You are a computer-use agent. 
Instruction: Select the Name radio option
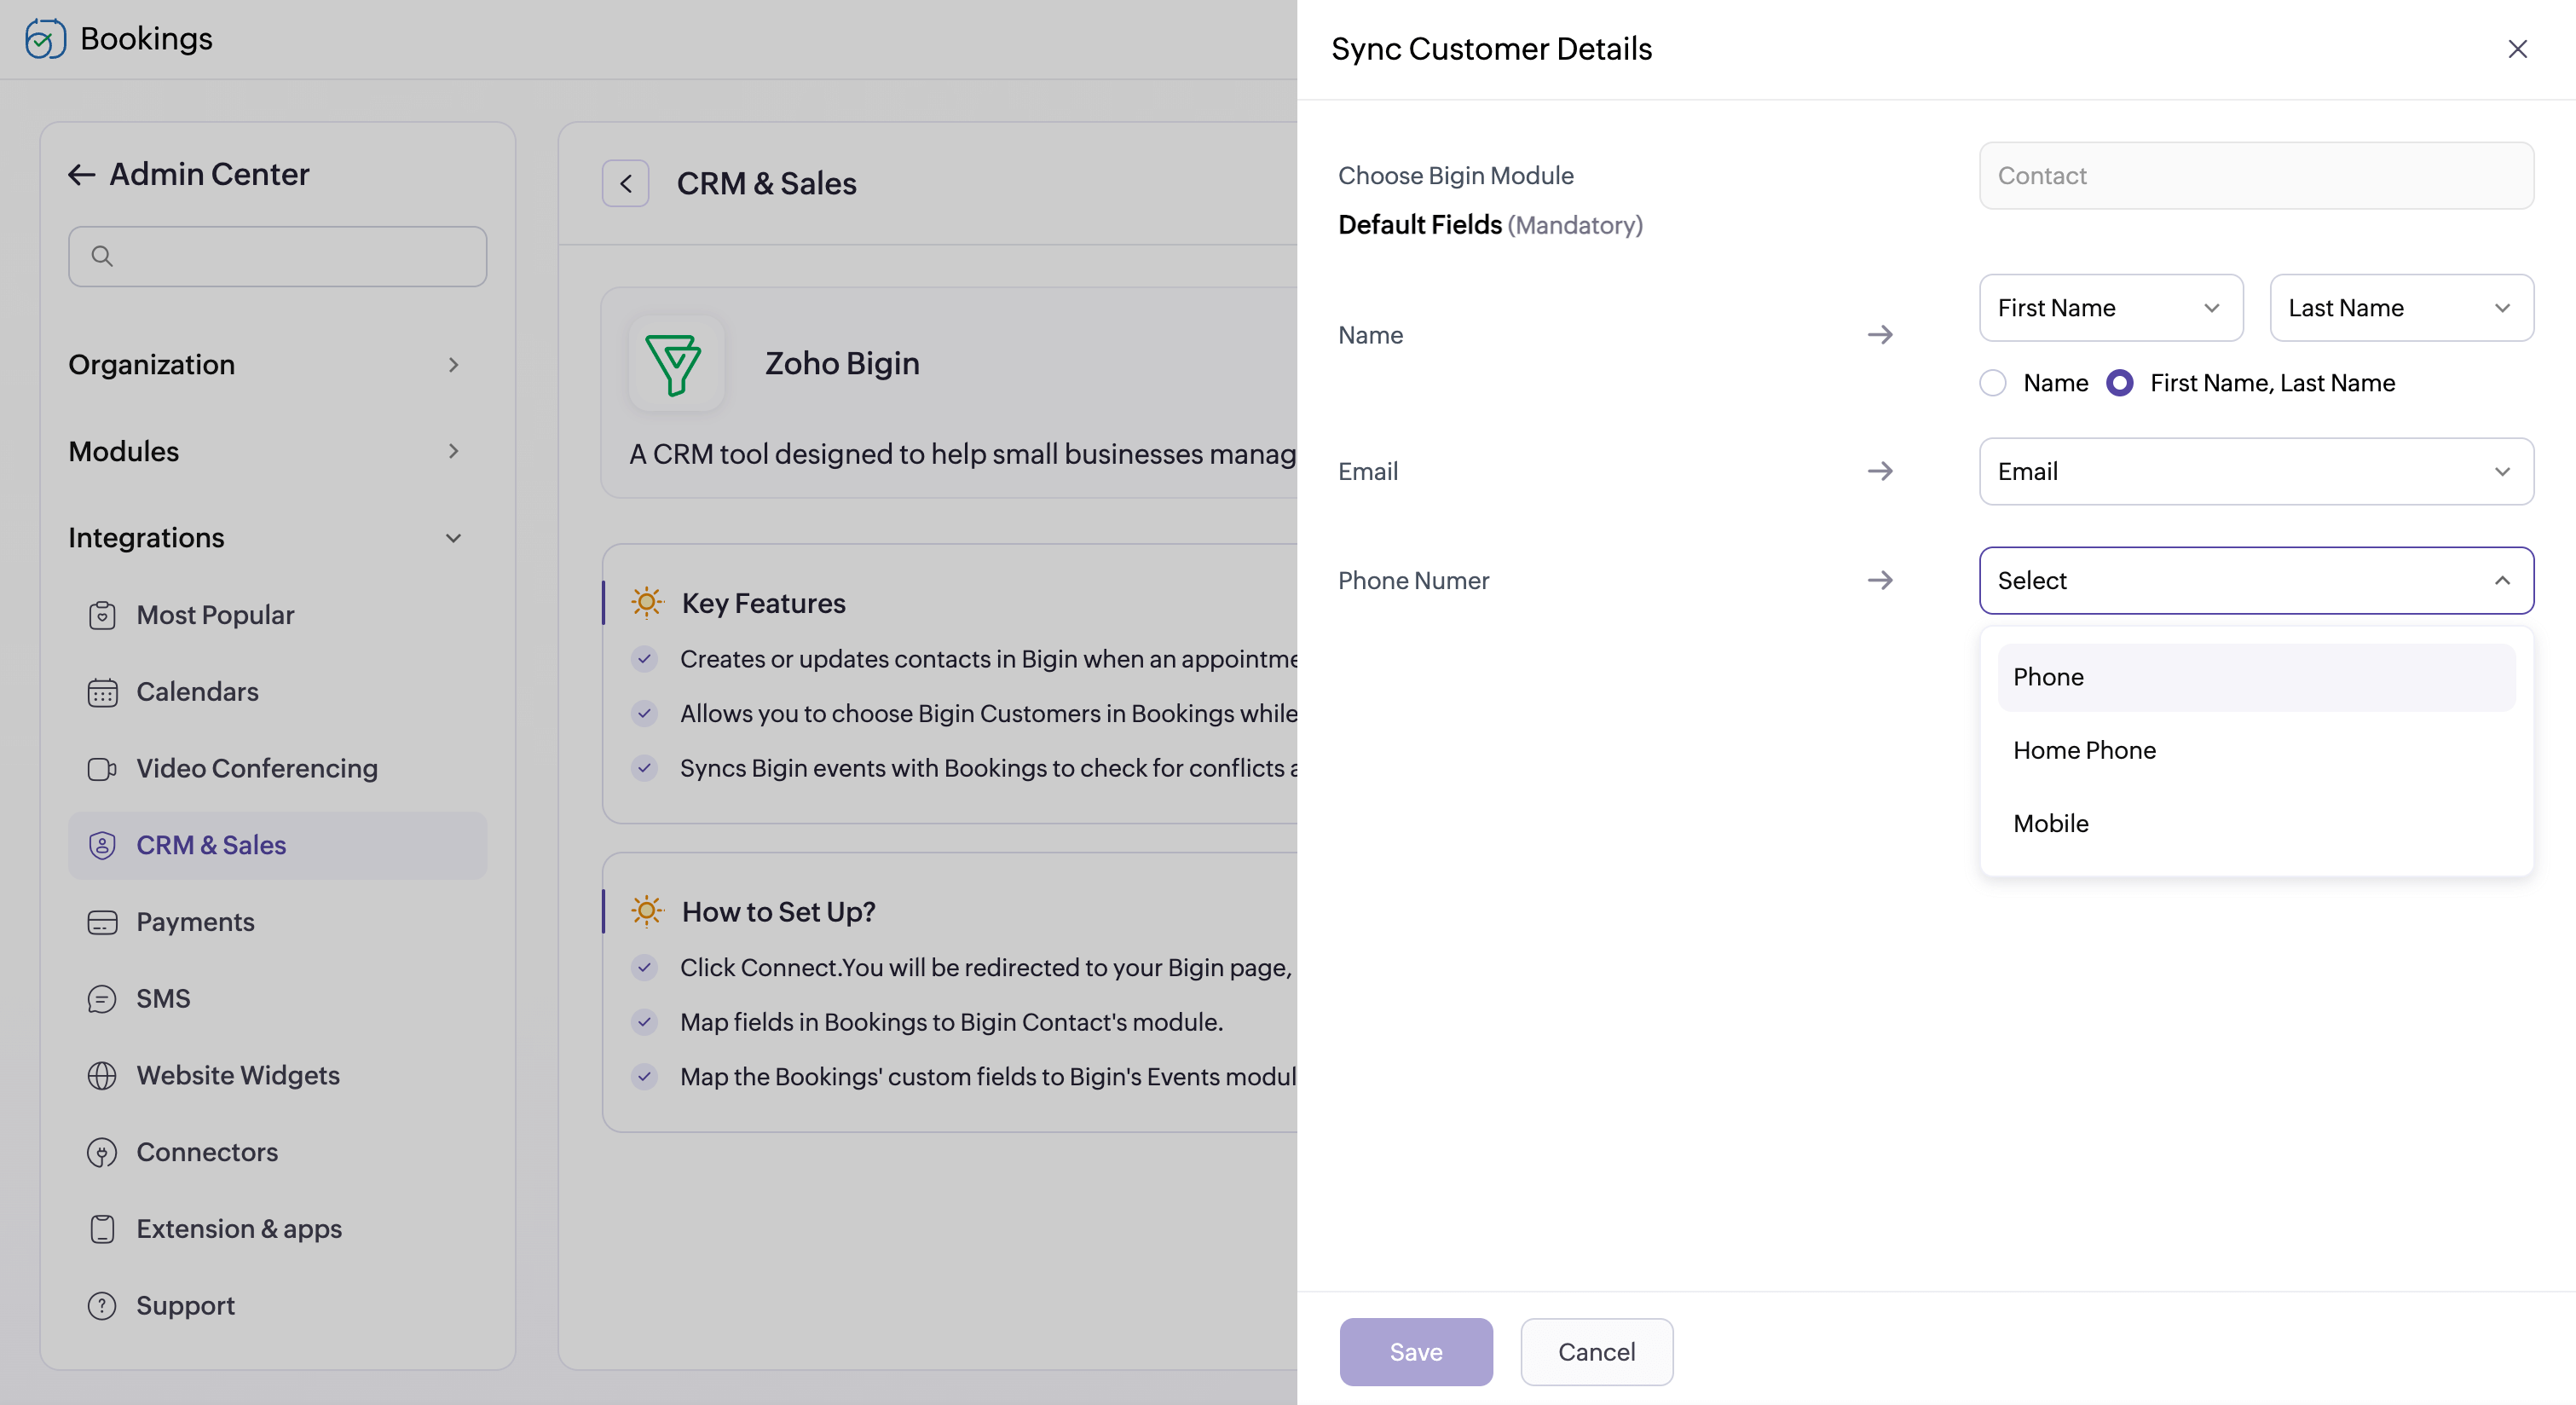[x=1992, y=383]
